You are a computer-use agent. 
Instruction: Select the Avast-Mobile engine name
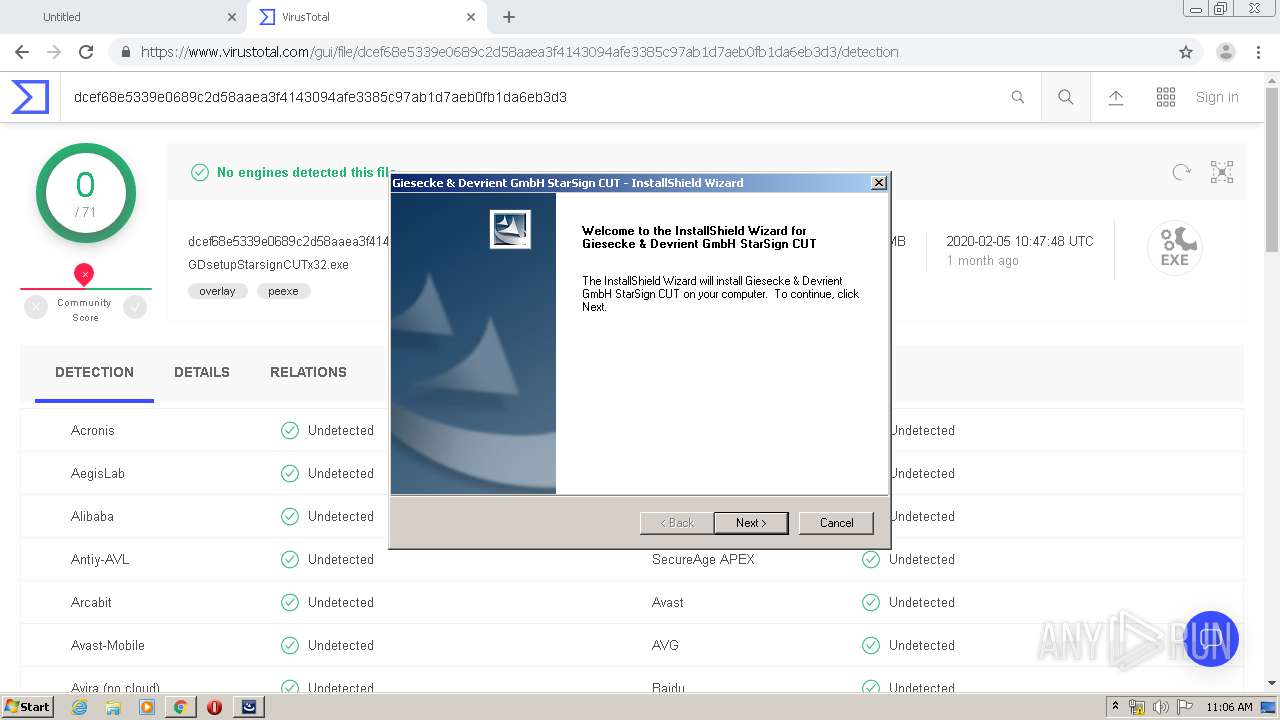click(x=108, y=645)
